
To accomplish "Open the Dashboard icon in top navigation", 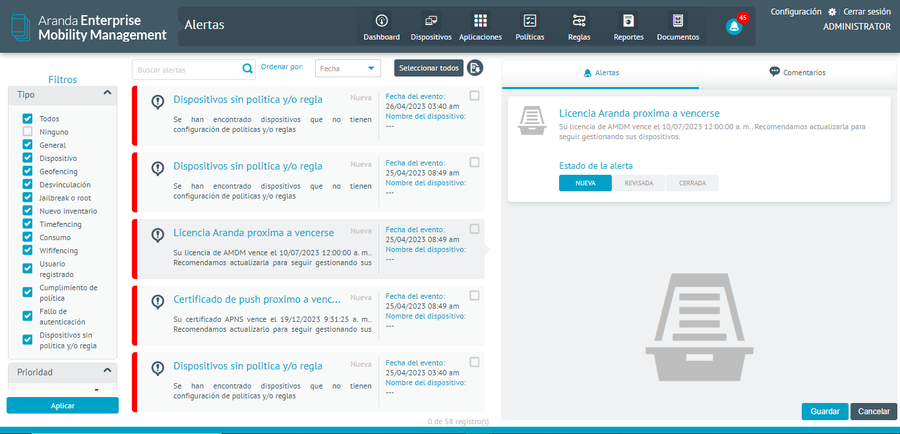I will pyautogui.click(x=381, y=21).
